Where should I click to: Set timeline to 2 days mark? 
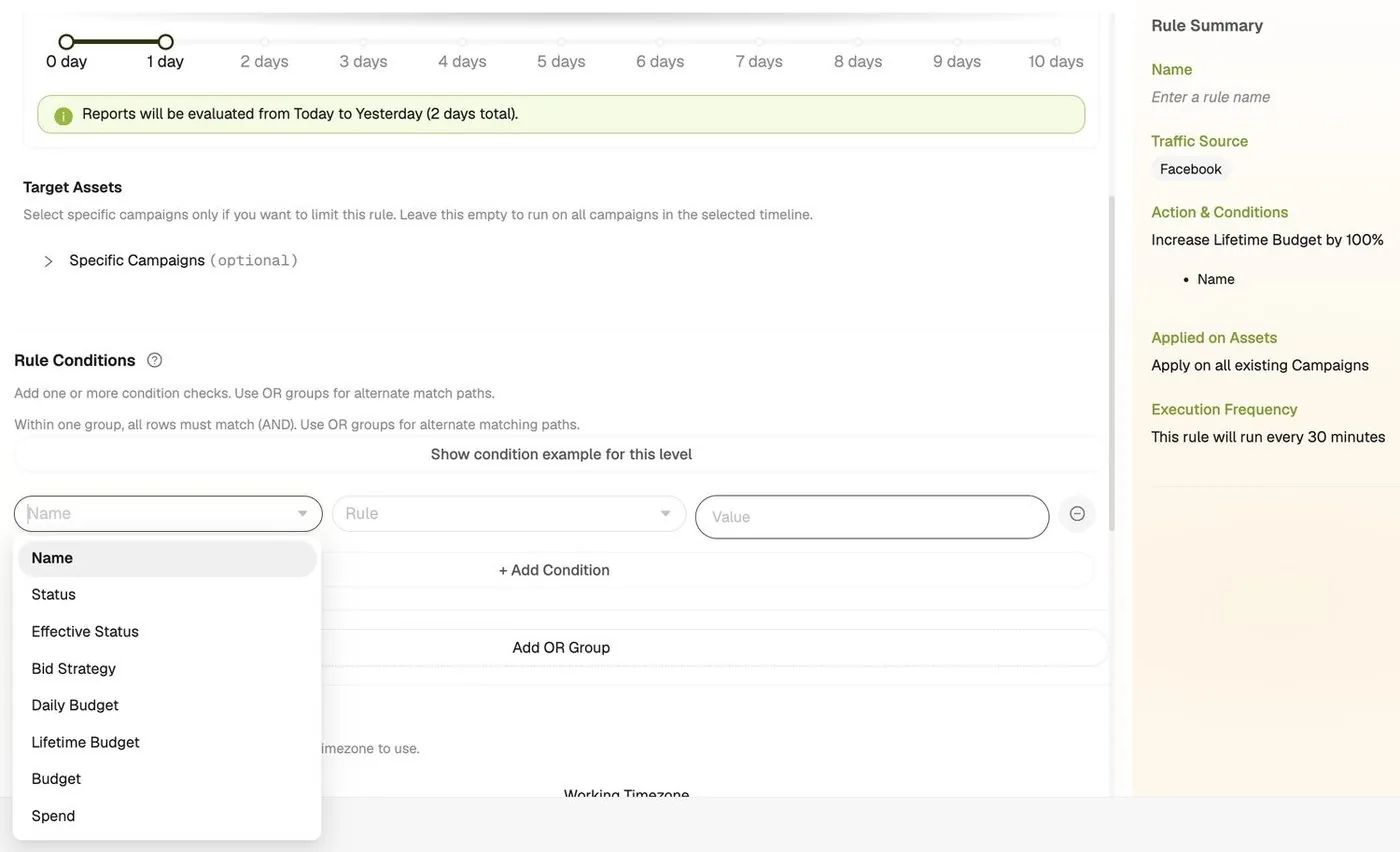(x=264, y=42)
